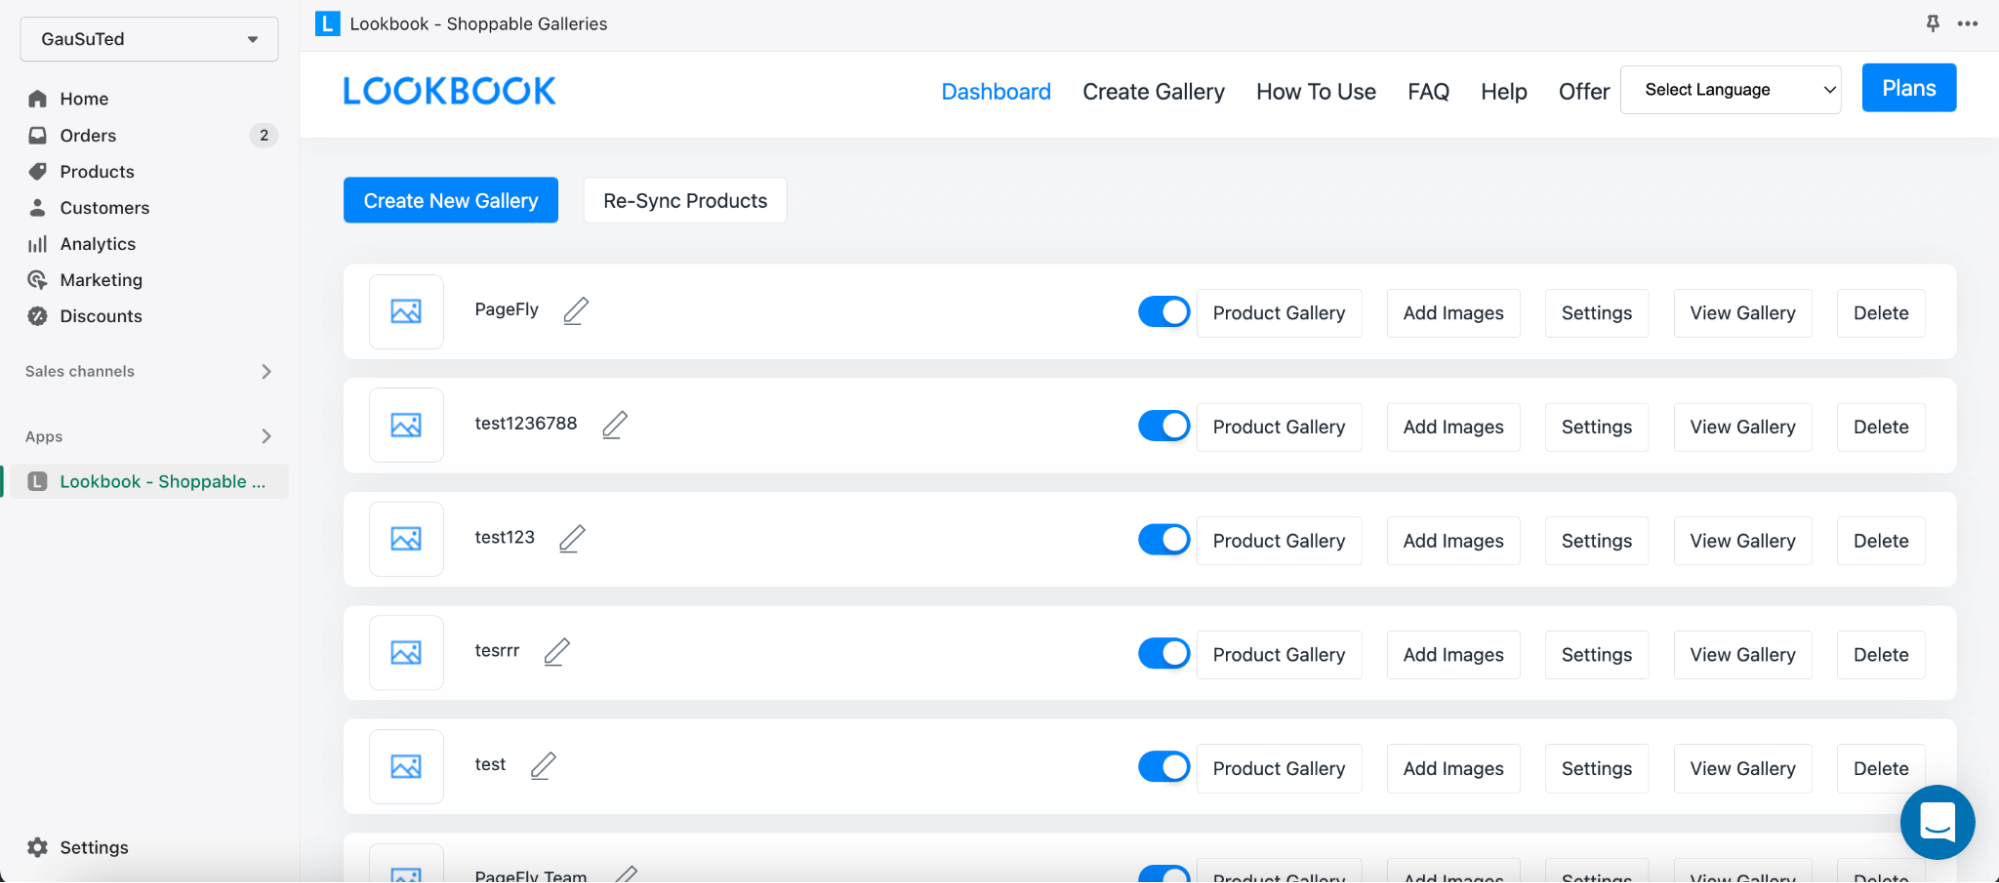Click Product Gallery for PageFly
This screenshot has height=883, width=1999.
(x=1279, y=313)
